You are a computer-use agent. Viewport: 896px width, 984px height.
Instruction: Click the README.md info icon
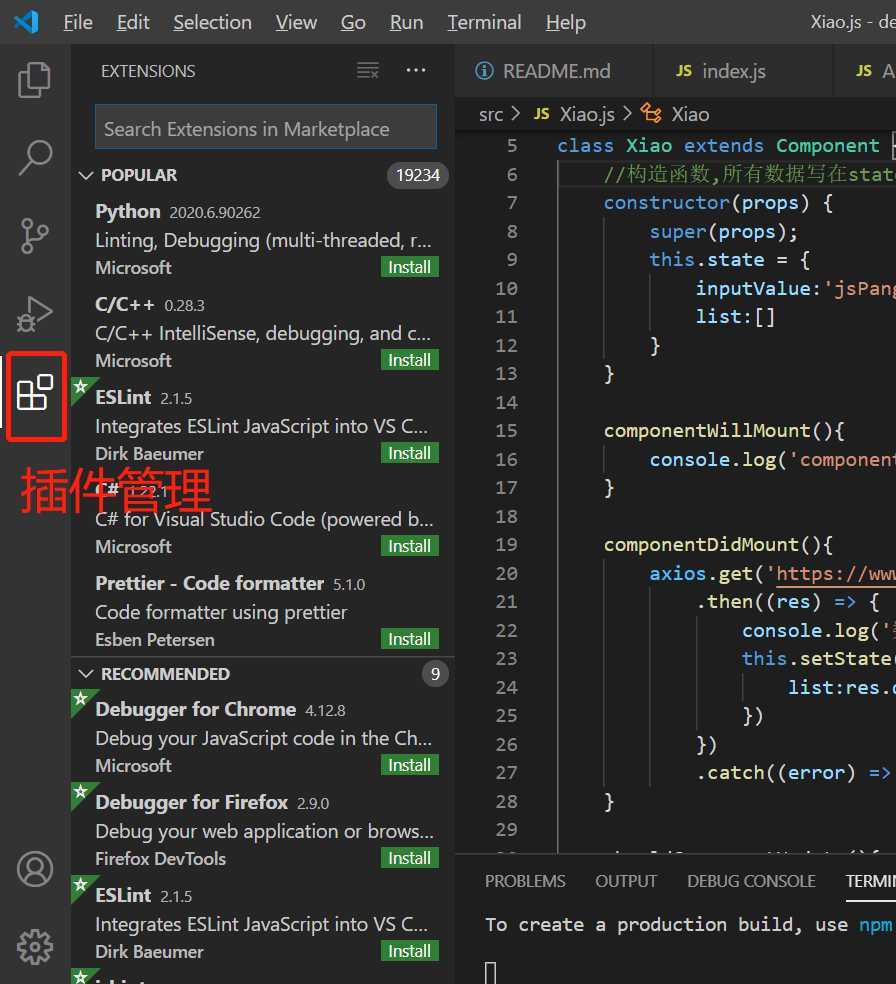pyautogui.click(x=484, y=71)
